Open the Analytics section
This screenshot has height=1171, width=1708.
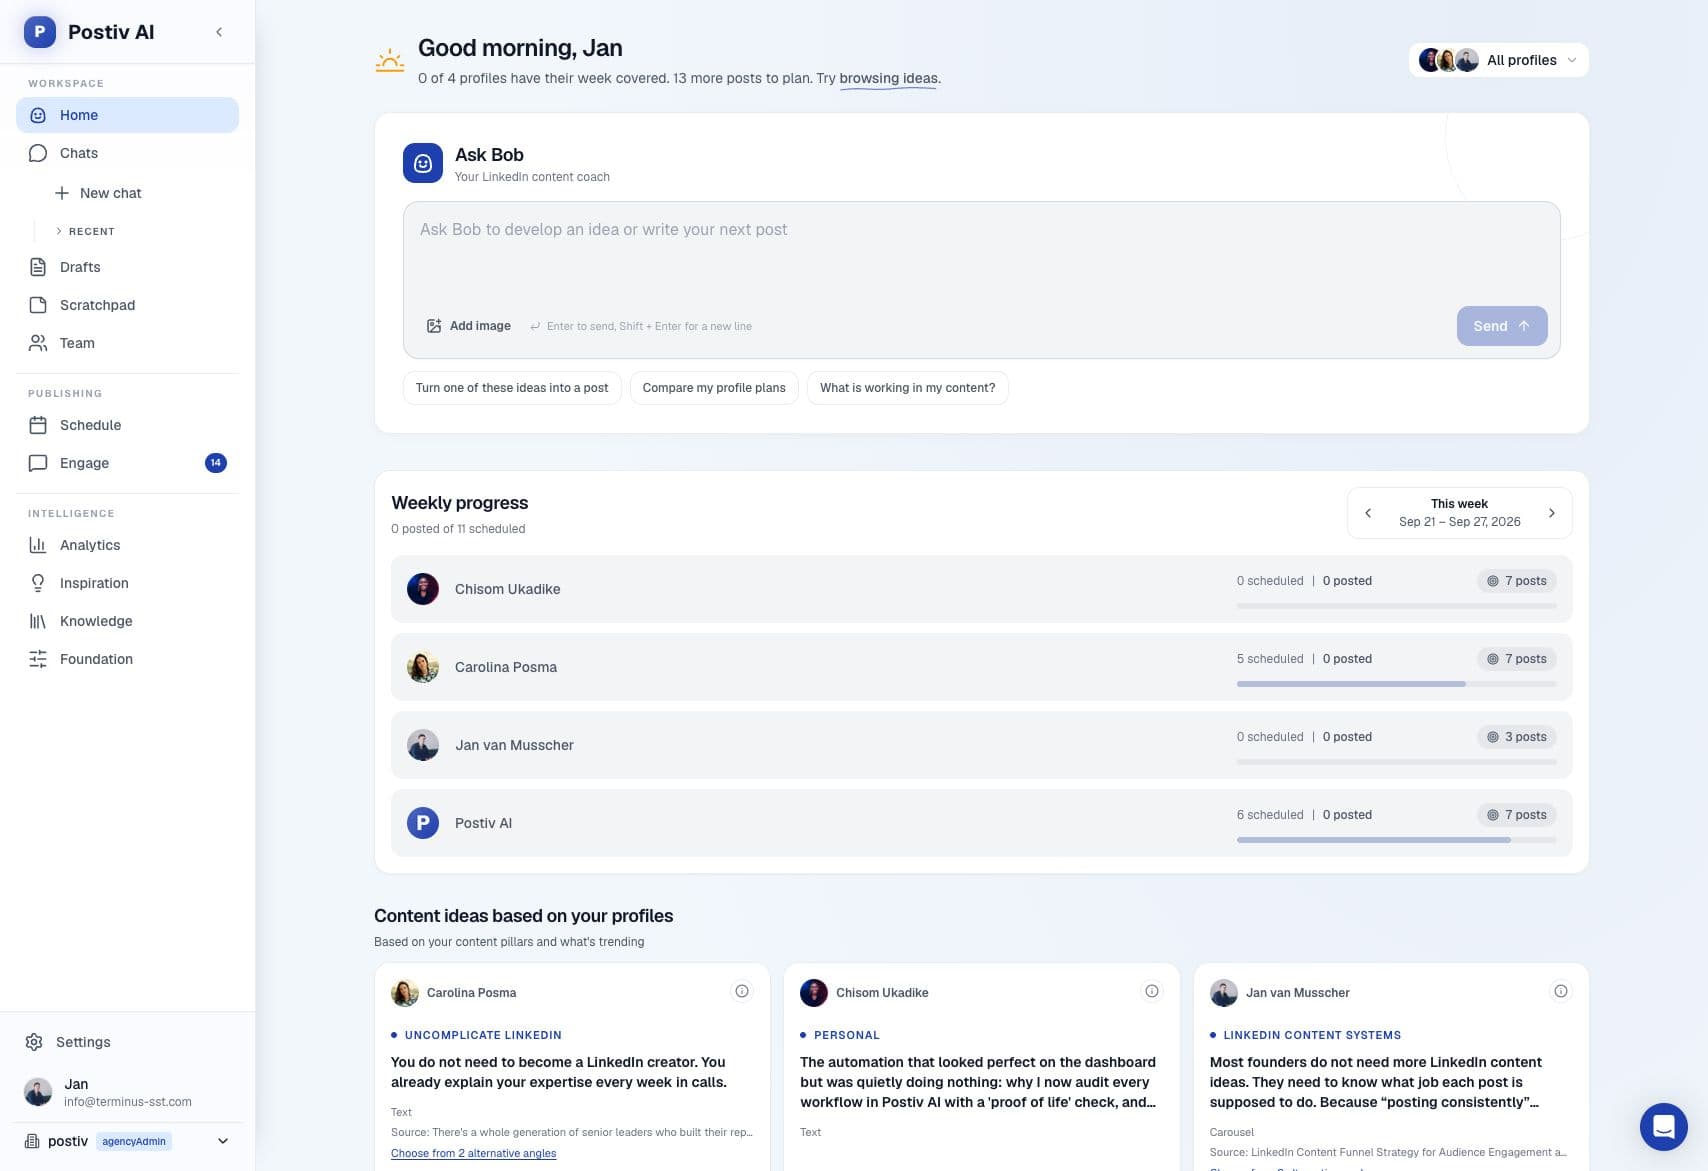pyautogui.click(x=127, y=545)
